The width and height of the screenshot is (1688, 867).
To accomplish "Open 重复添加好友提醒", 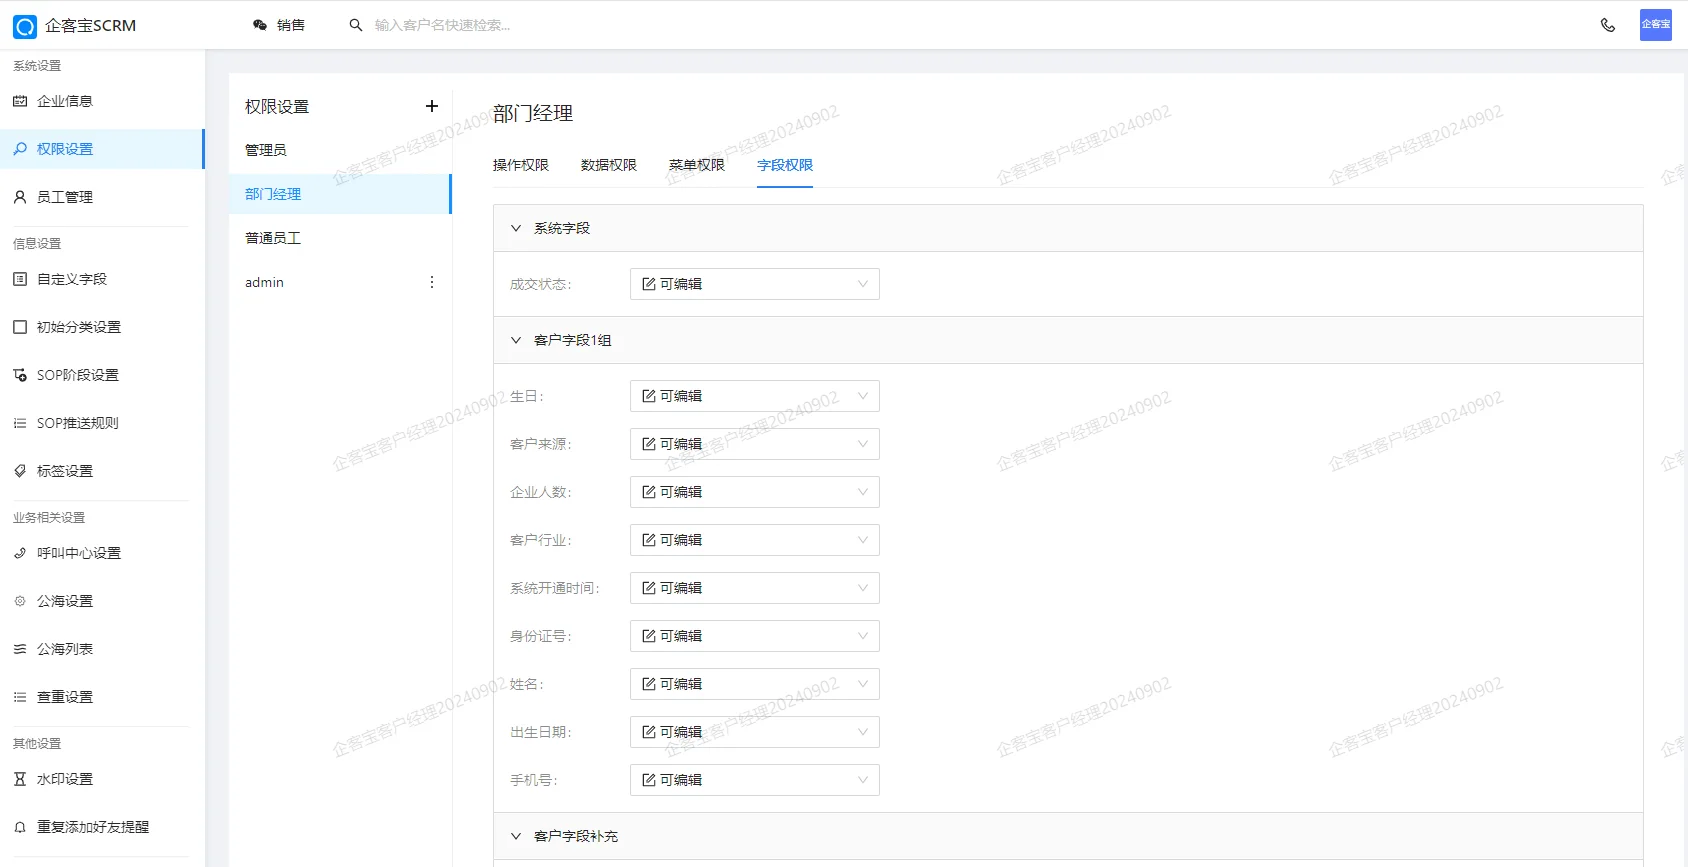I will tap(102, 827).
